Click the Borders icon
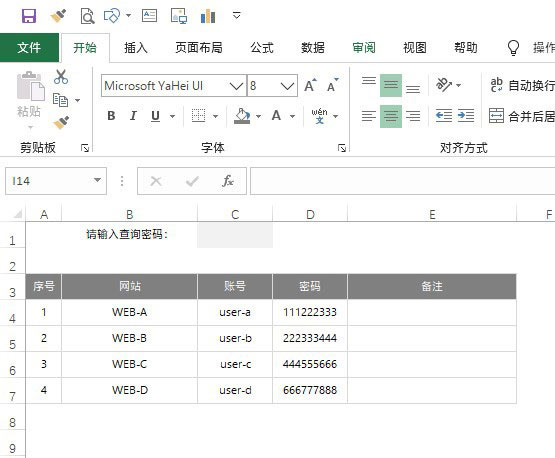This screenshot has width=555, height=458. (x=198, y=115)
